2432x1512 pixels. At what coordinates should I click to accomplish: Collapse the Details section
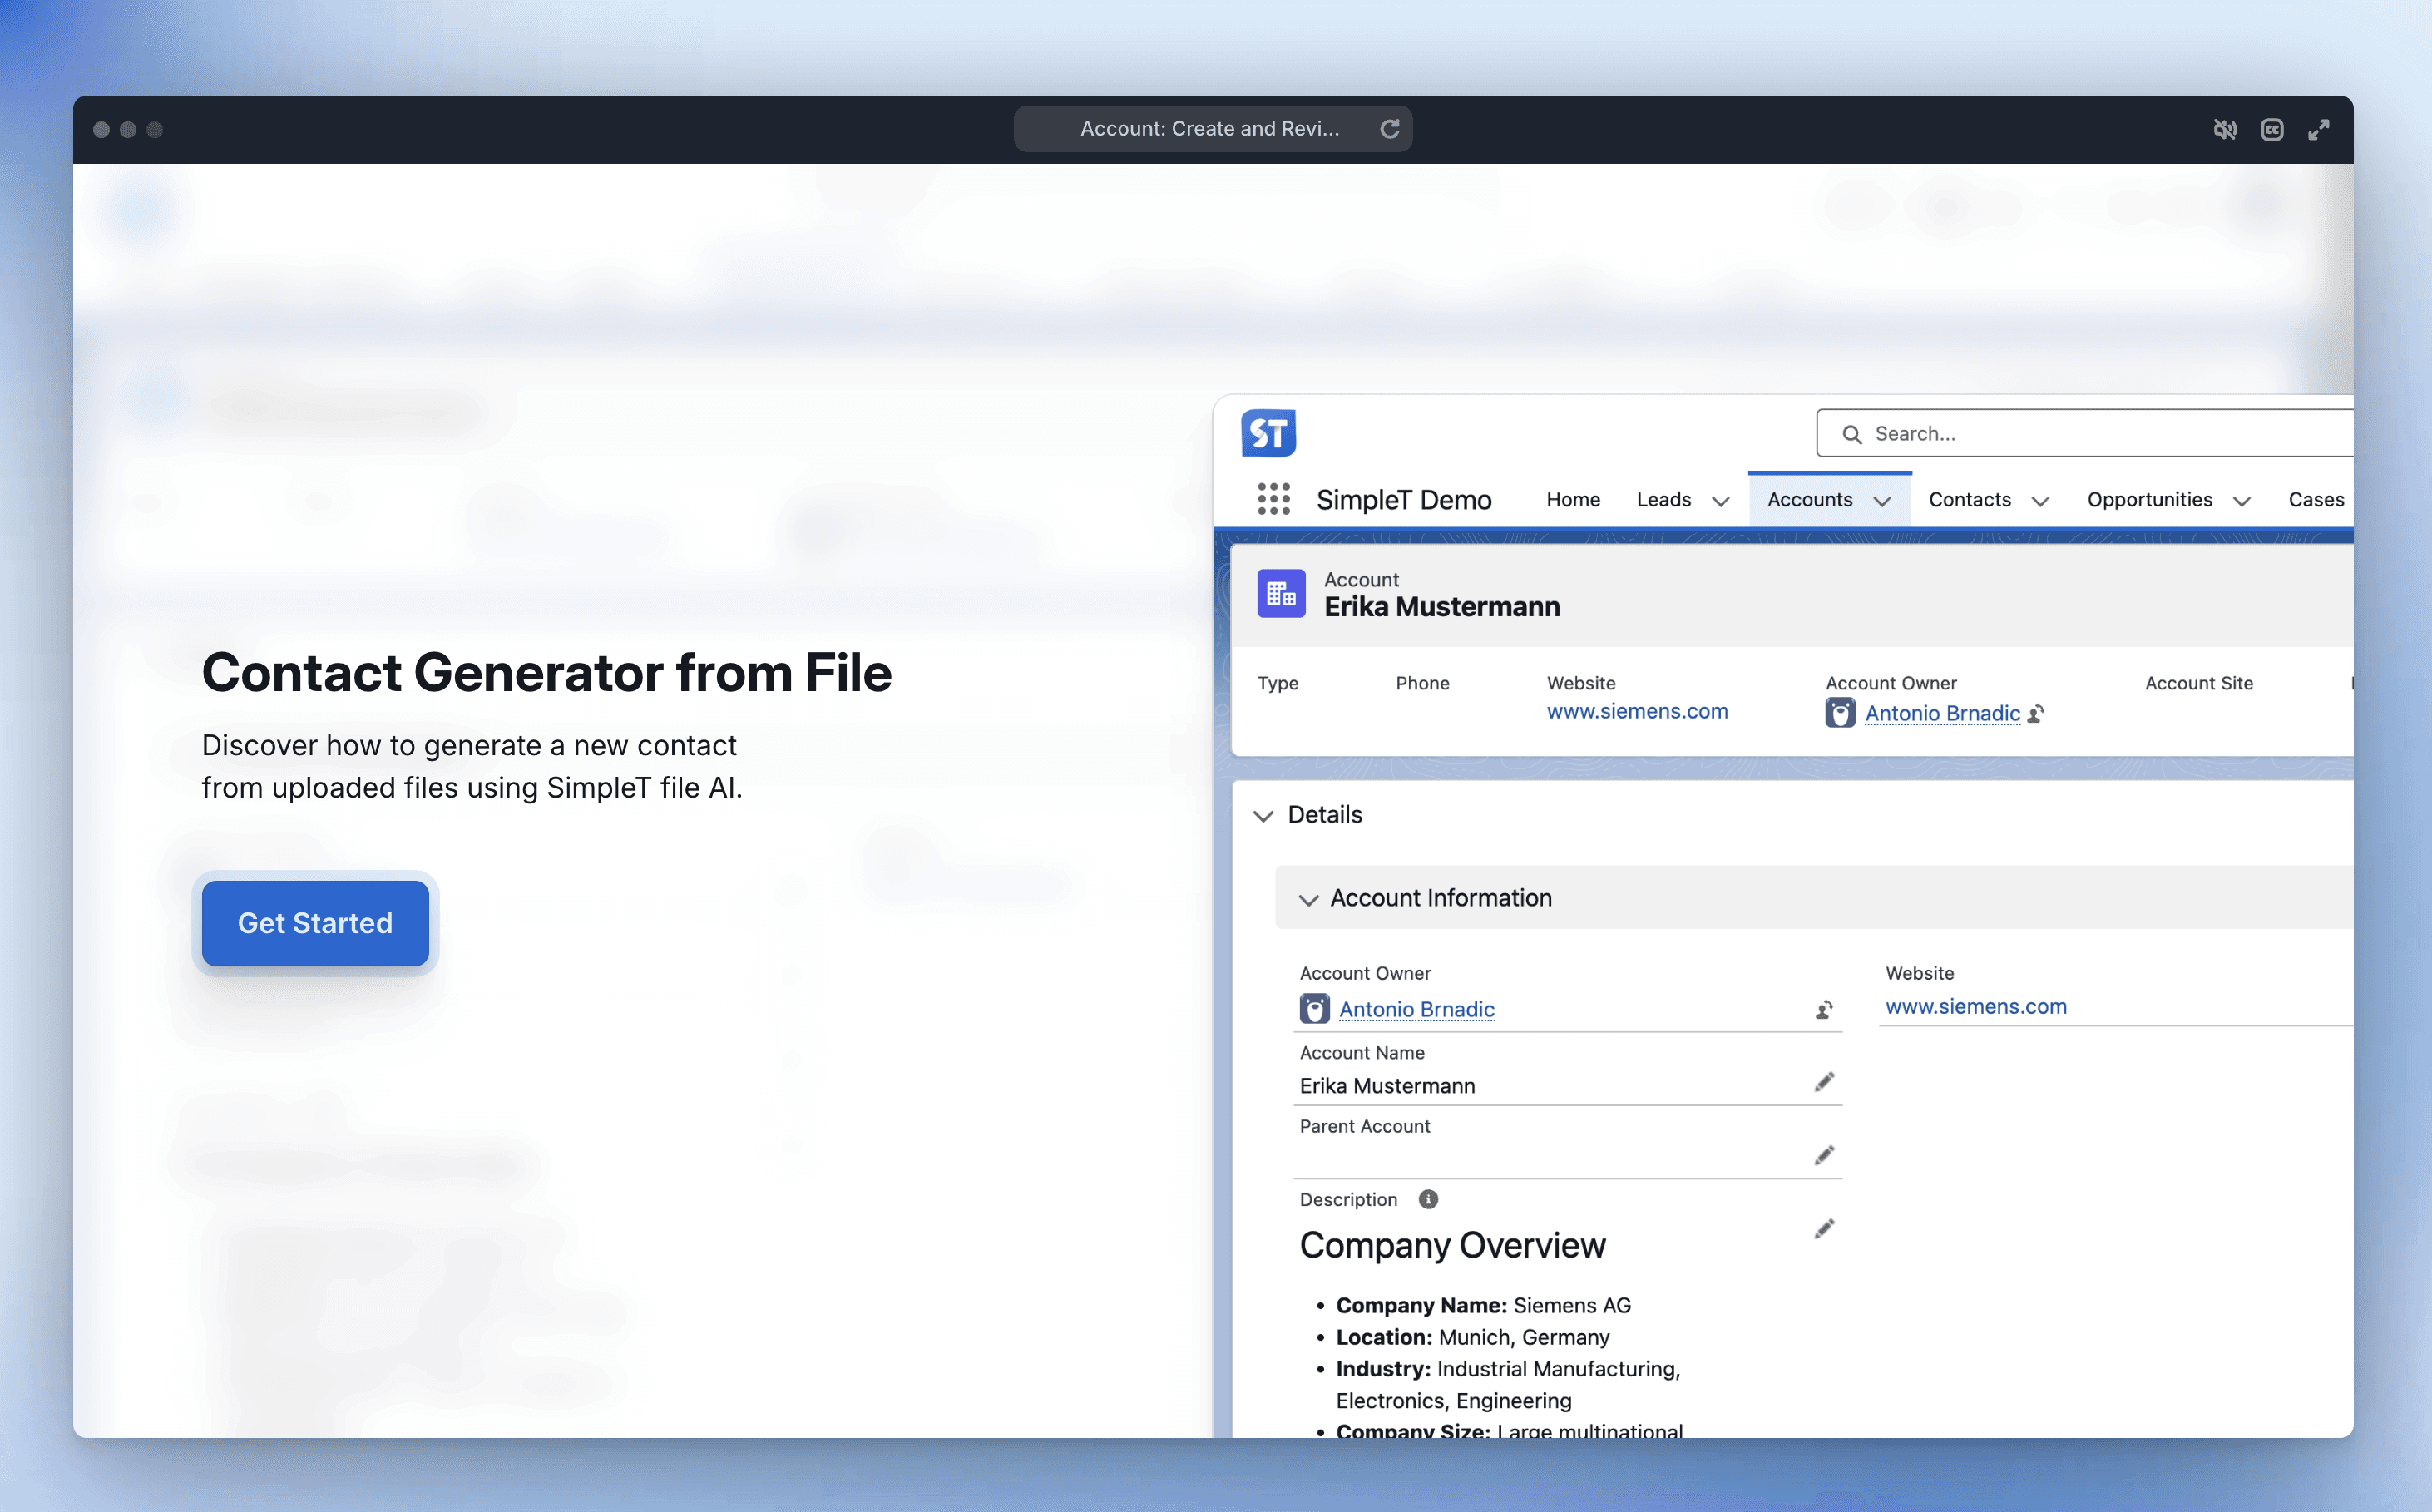[1263, 816]
